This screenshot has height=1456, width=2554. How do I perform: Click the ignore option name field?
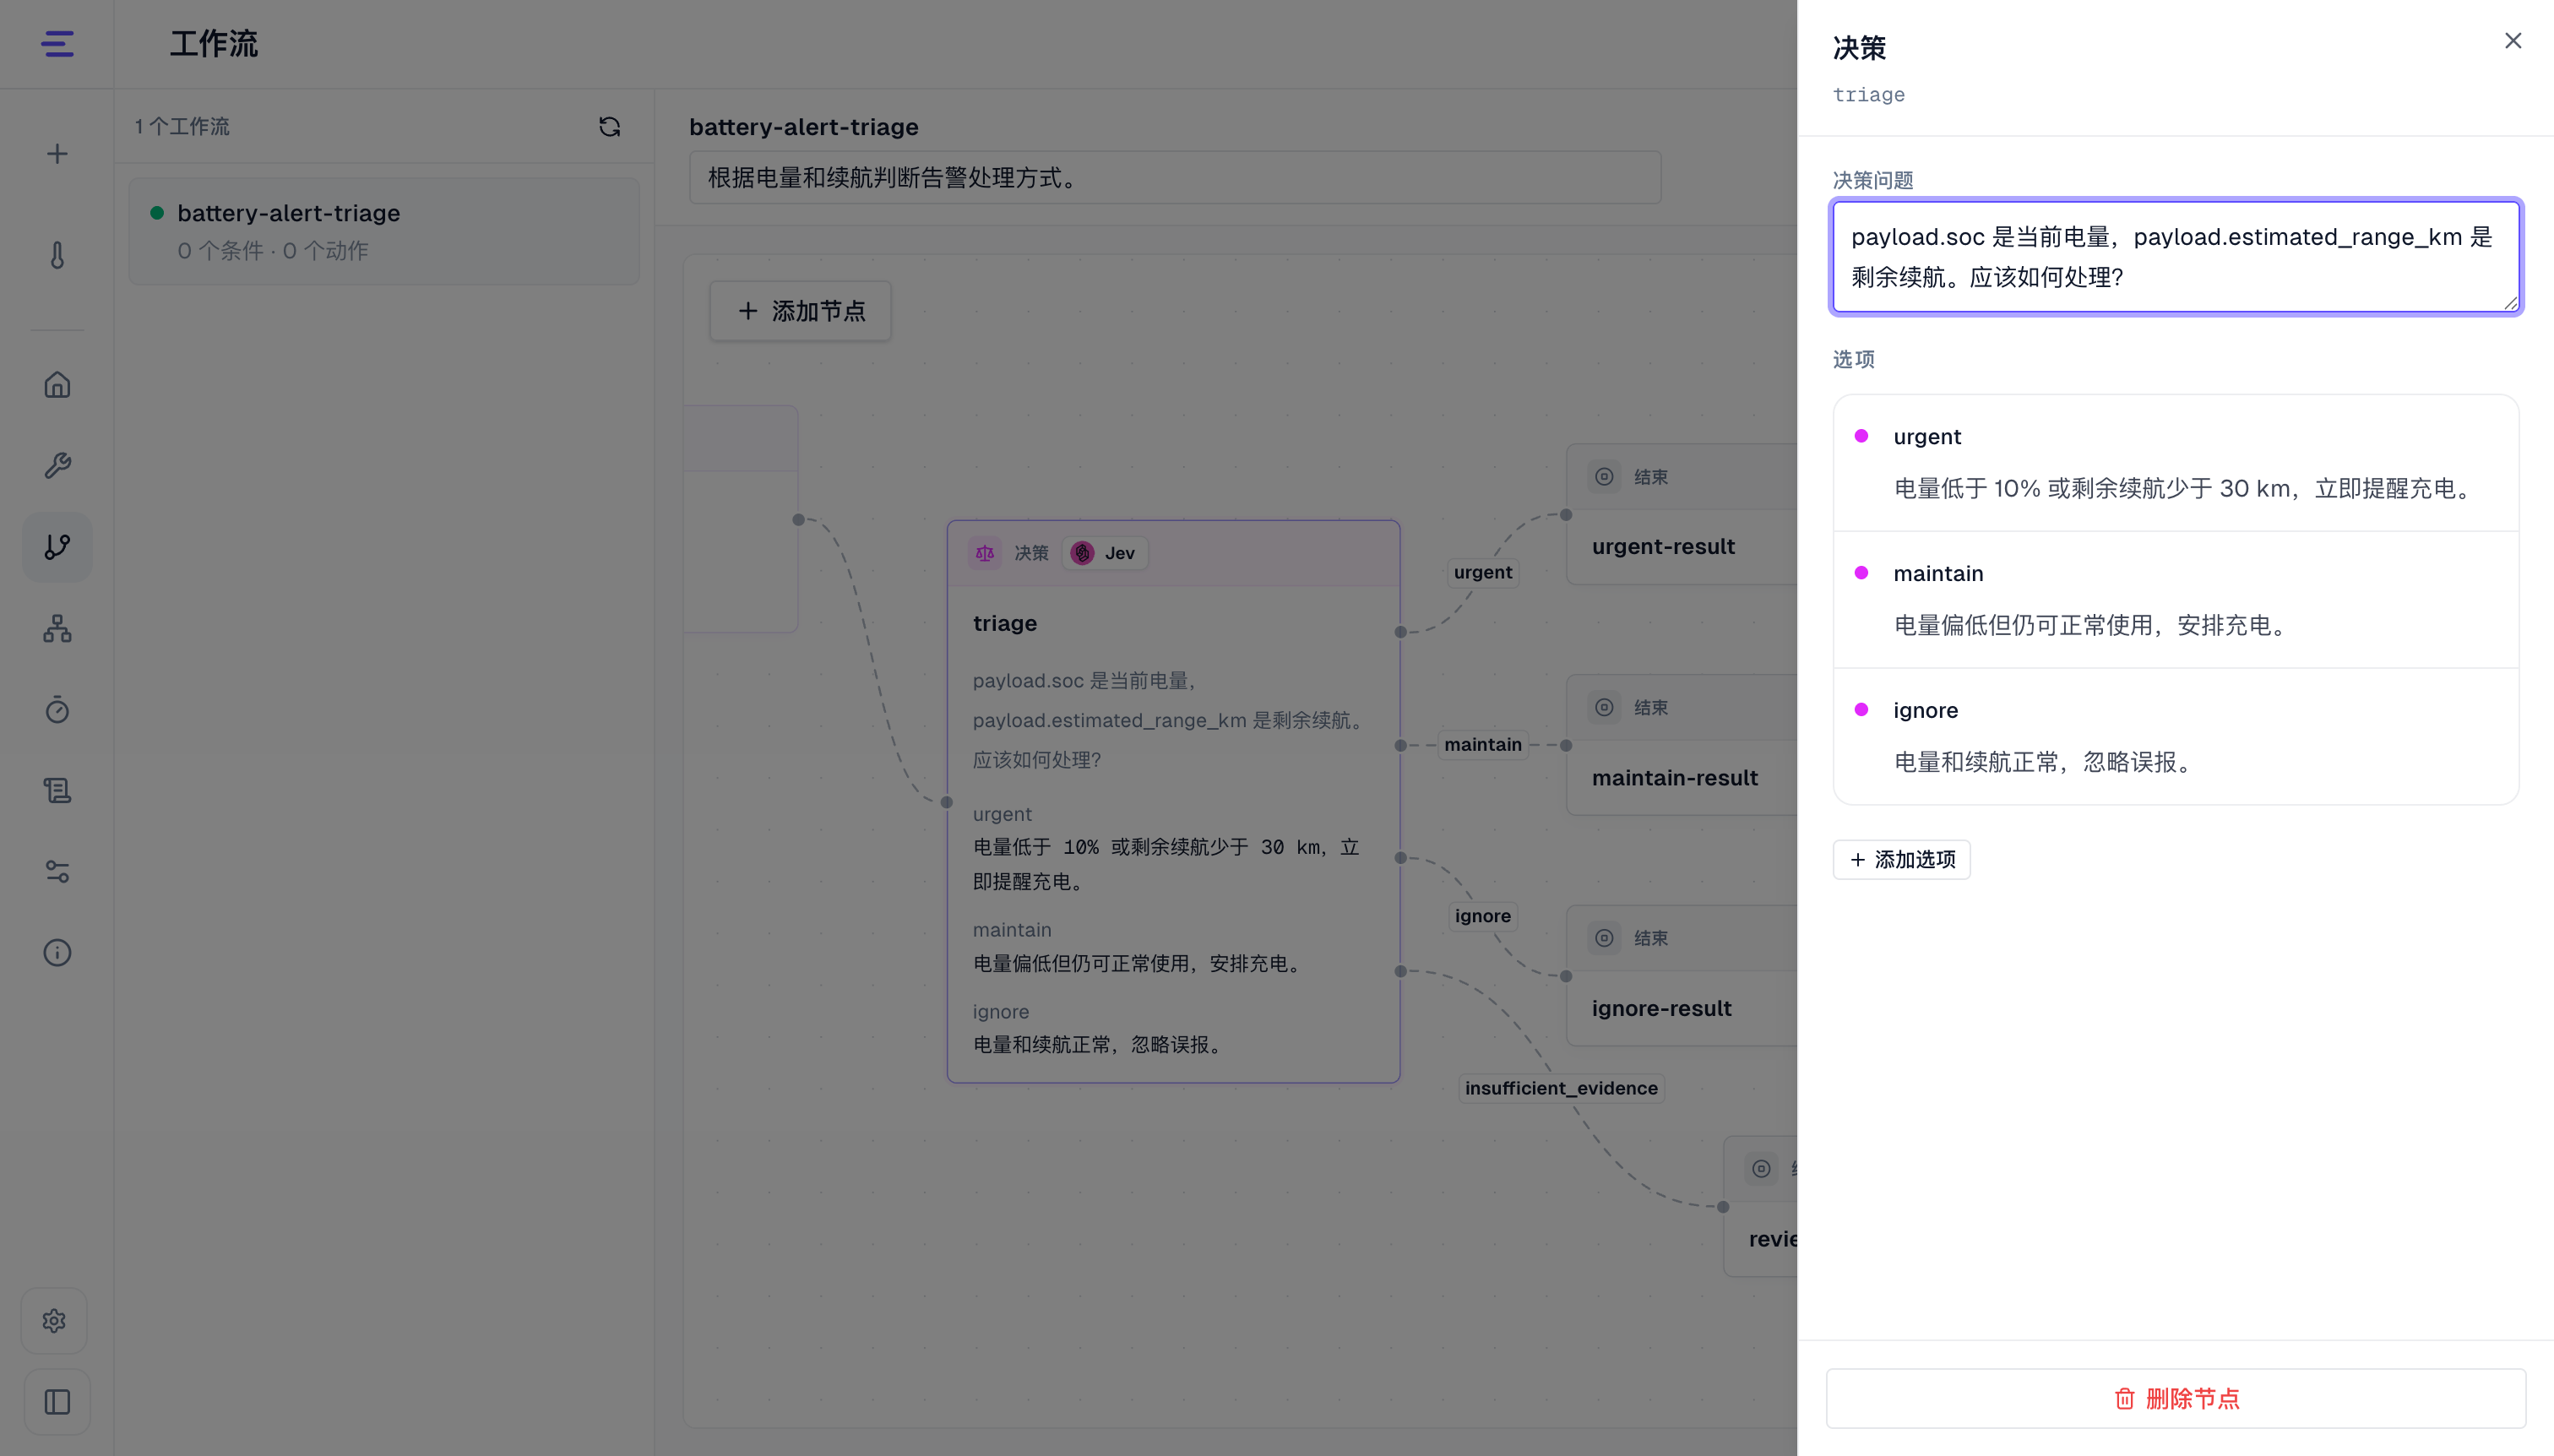(x=1925, y=711)
